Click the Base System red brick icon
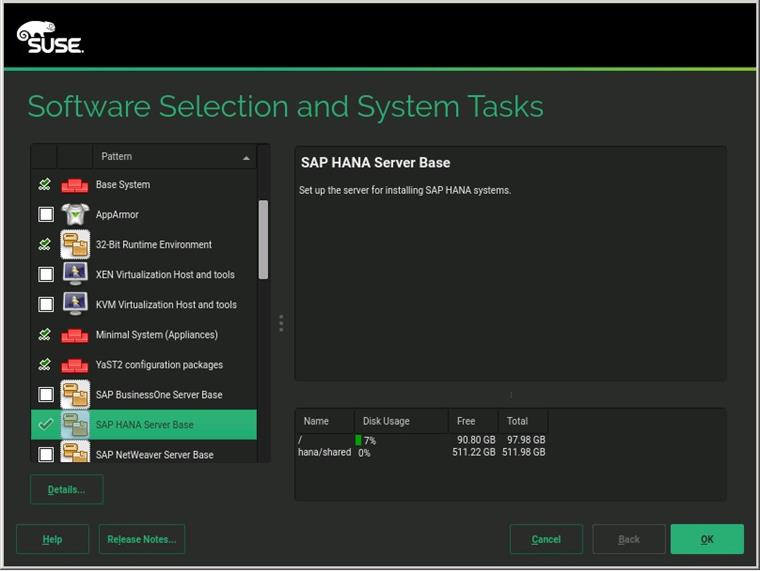The height and width of the screenshot is (571, 760). 75,186
